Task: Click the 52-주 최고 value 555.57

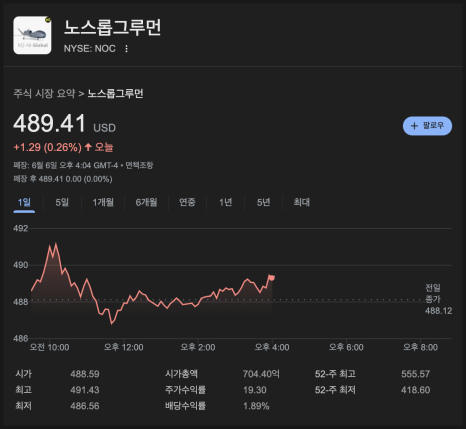Action: [415, 374]
